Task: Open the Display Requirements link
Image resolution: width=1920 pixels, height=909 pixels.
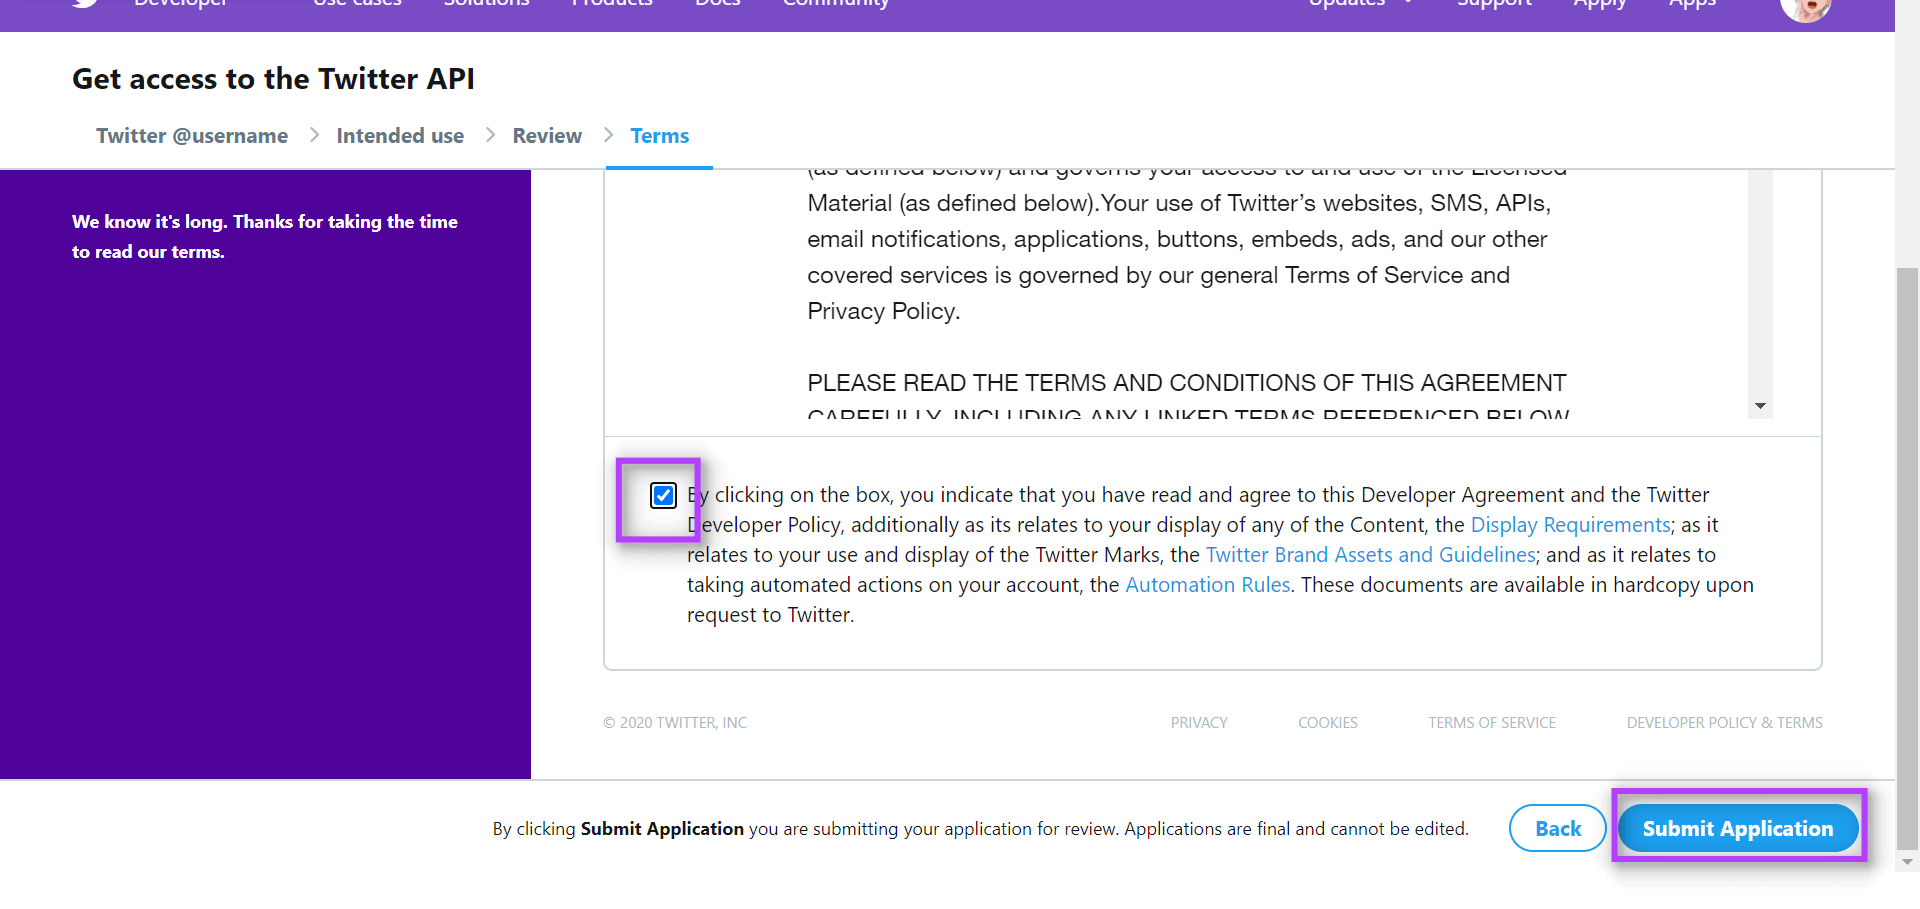Action: point(1570,525)
